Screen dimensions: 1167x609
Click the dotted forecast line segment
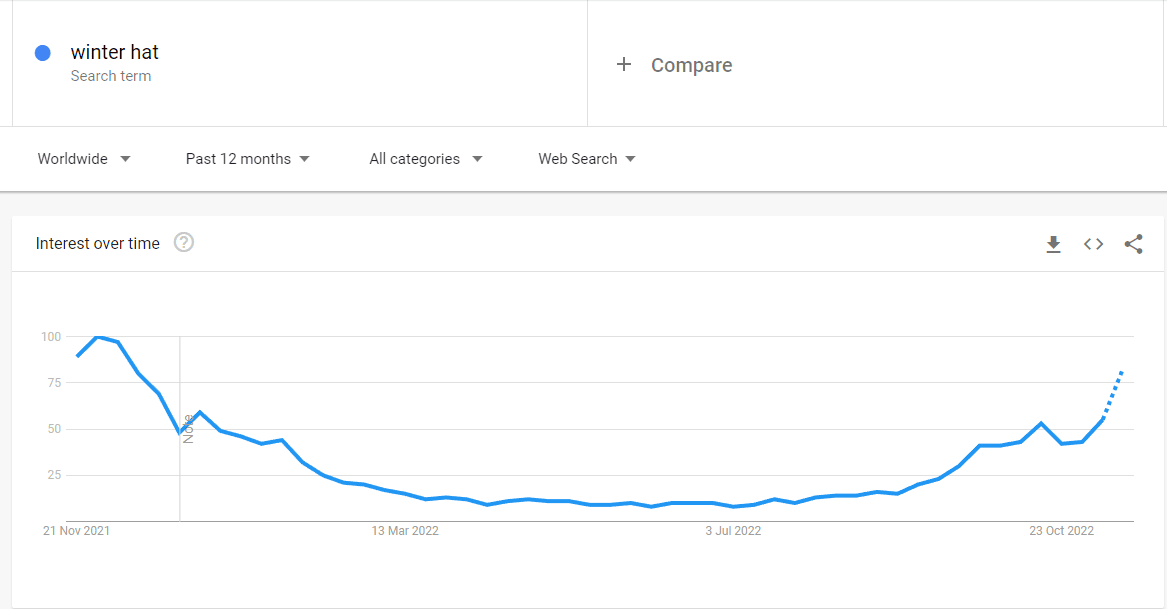point(1113,395)
